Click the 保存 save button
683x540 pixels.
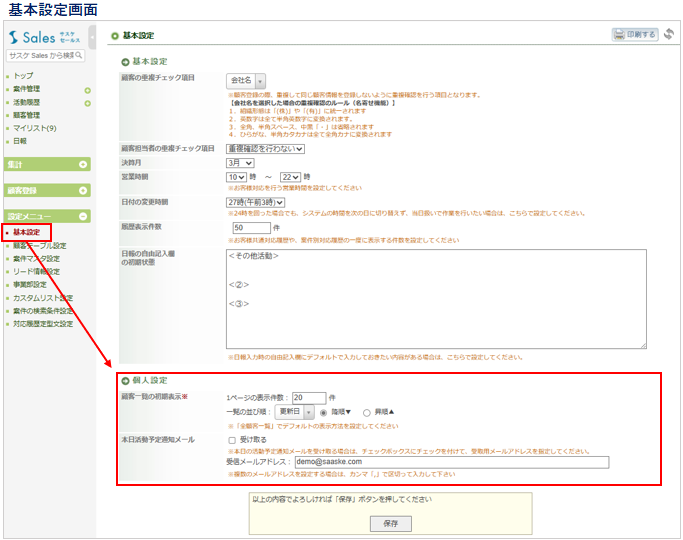click(390, 523)
